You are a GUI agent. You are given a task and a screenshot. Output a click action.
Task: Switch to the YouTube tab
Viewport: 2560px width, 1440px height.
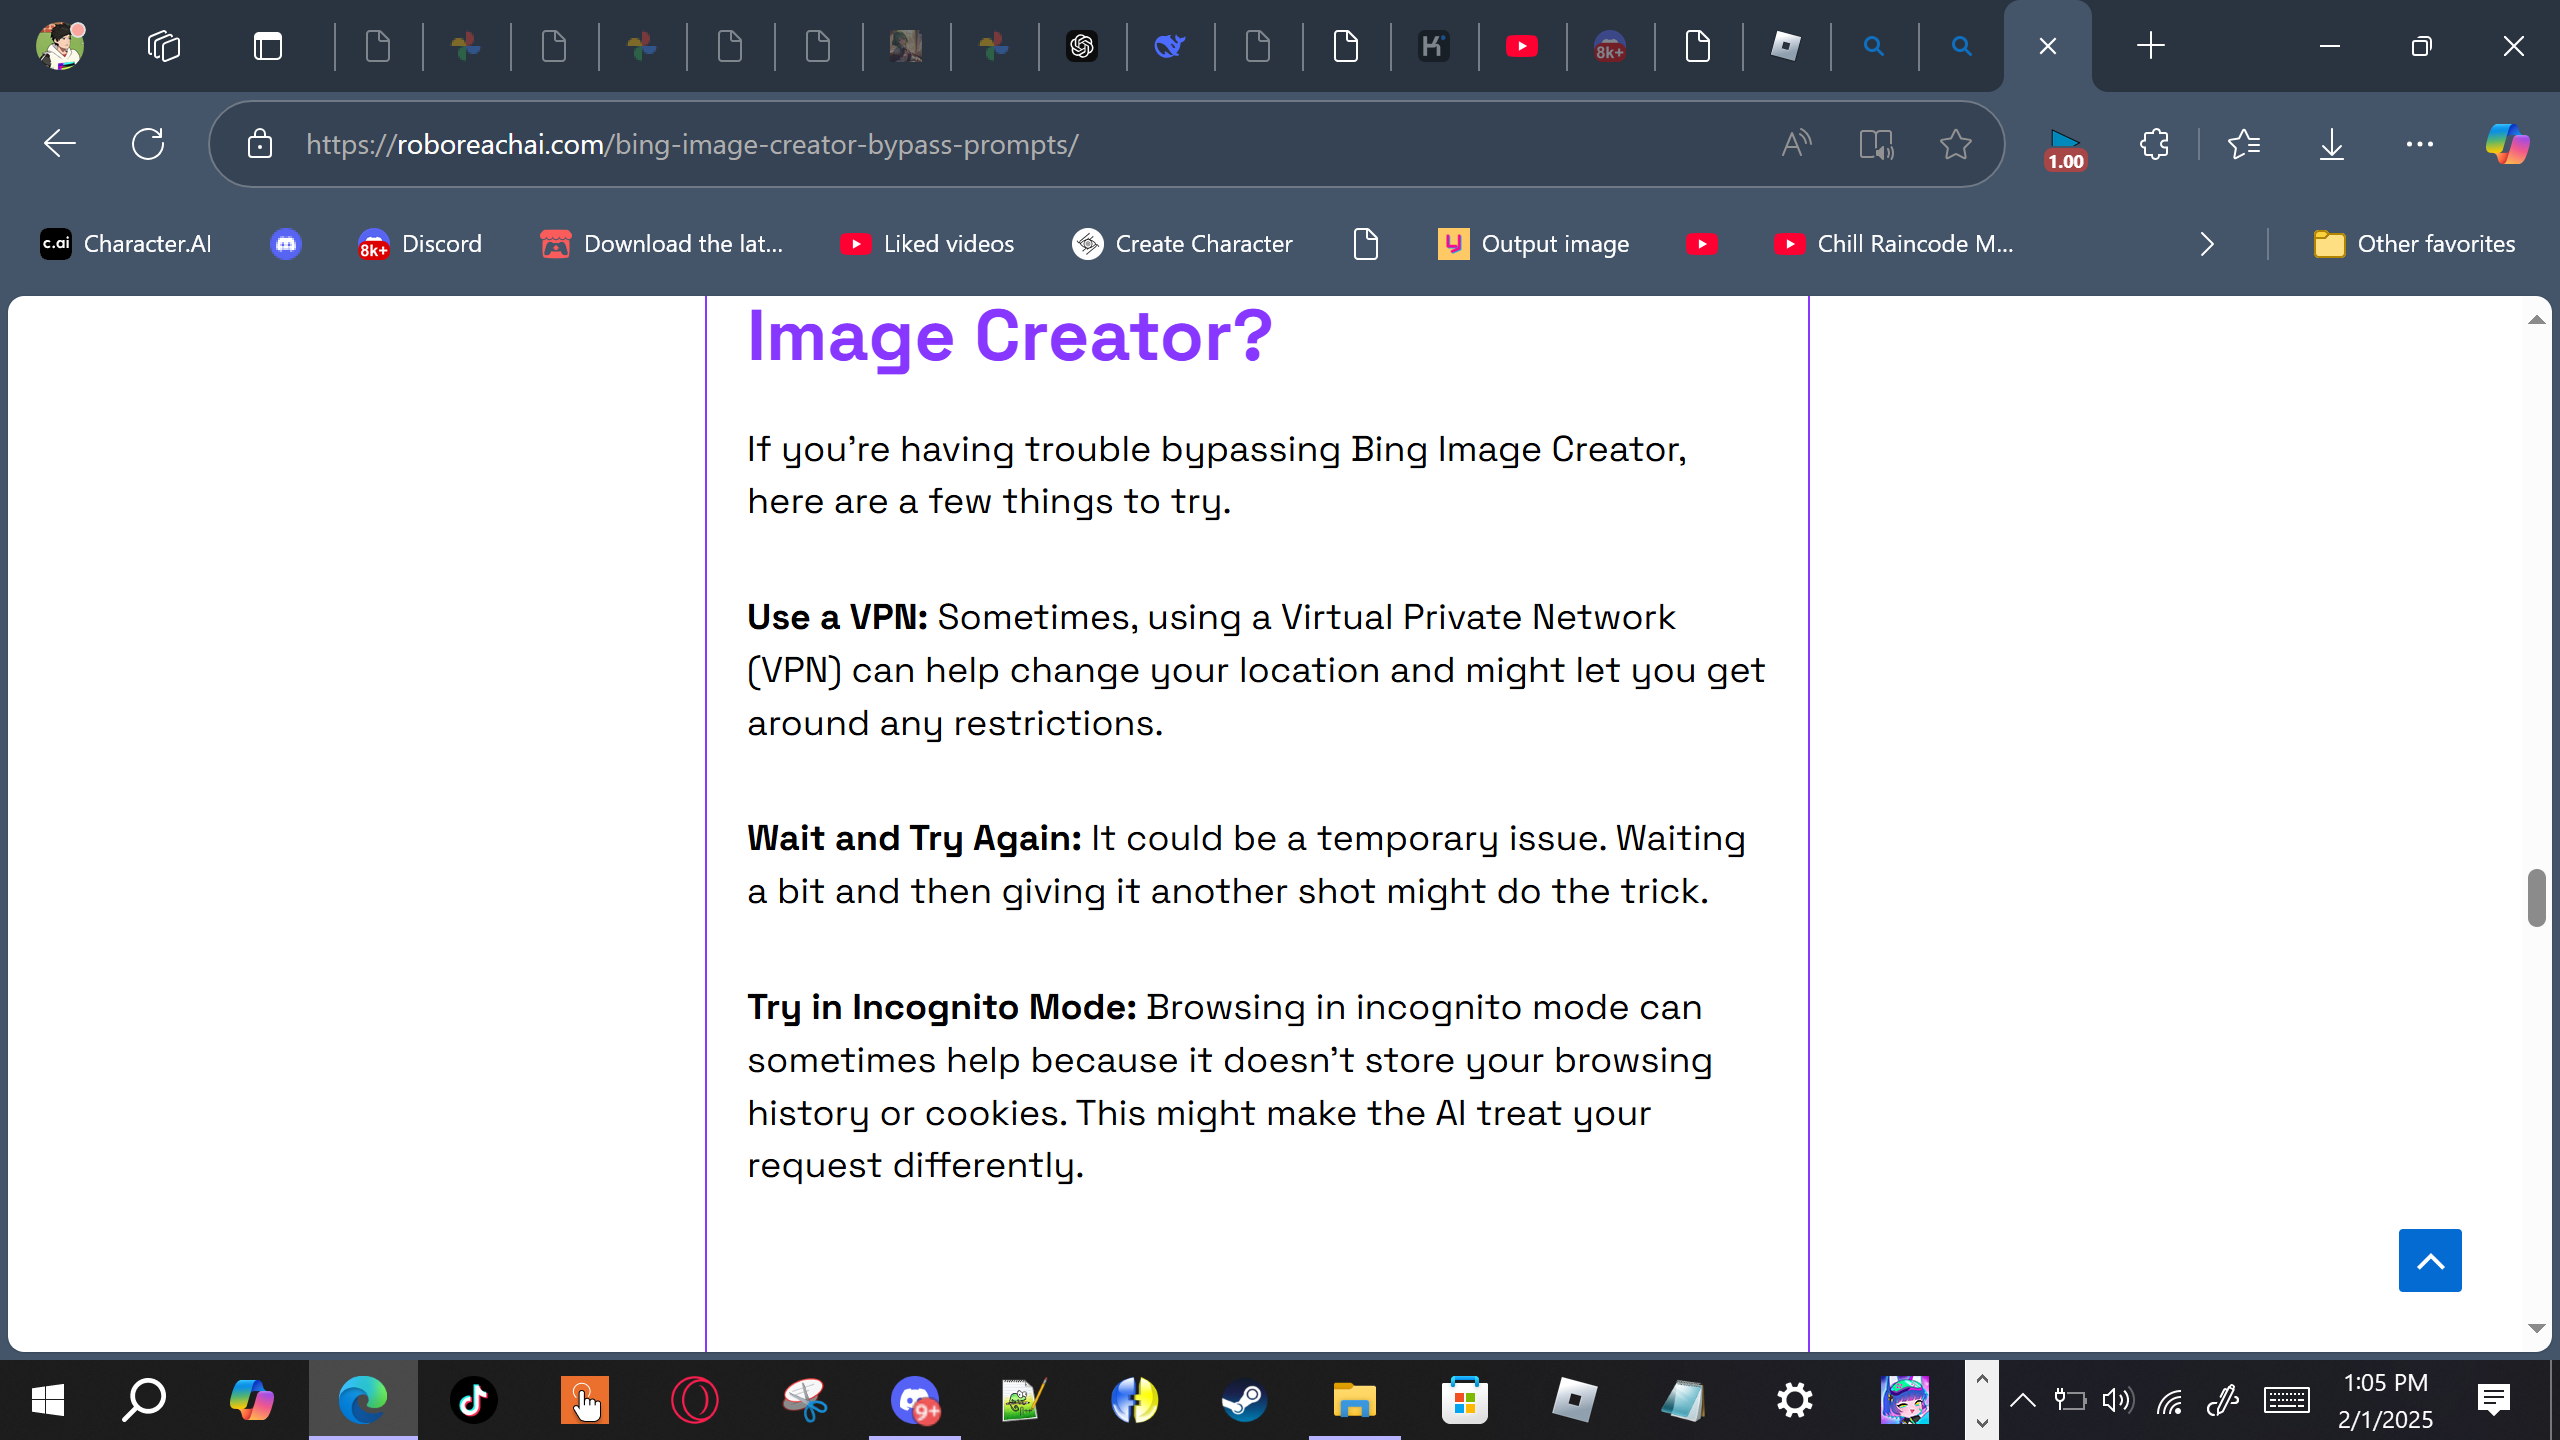click(x=1521, y=46)
